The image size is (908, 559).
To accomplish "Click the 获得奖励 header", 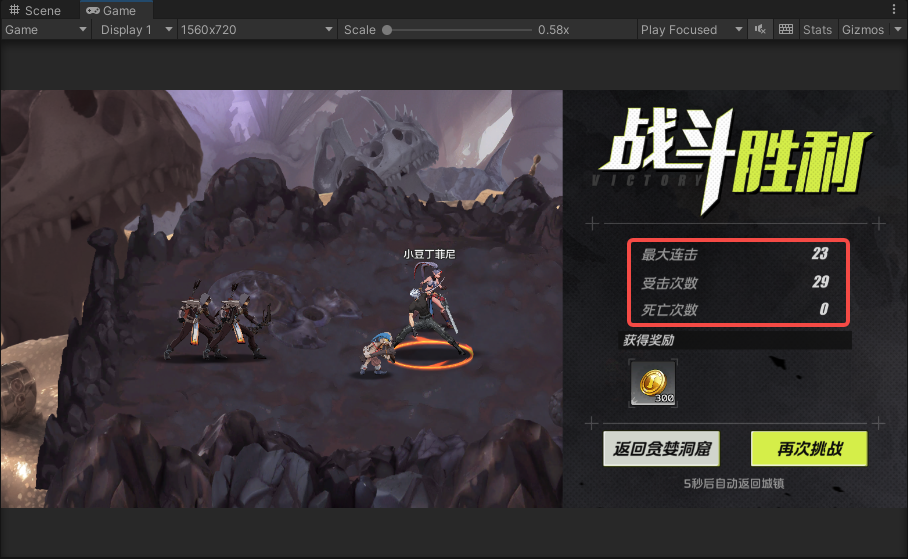I will pos(649,340).
